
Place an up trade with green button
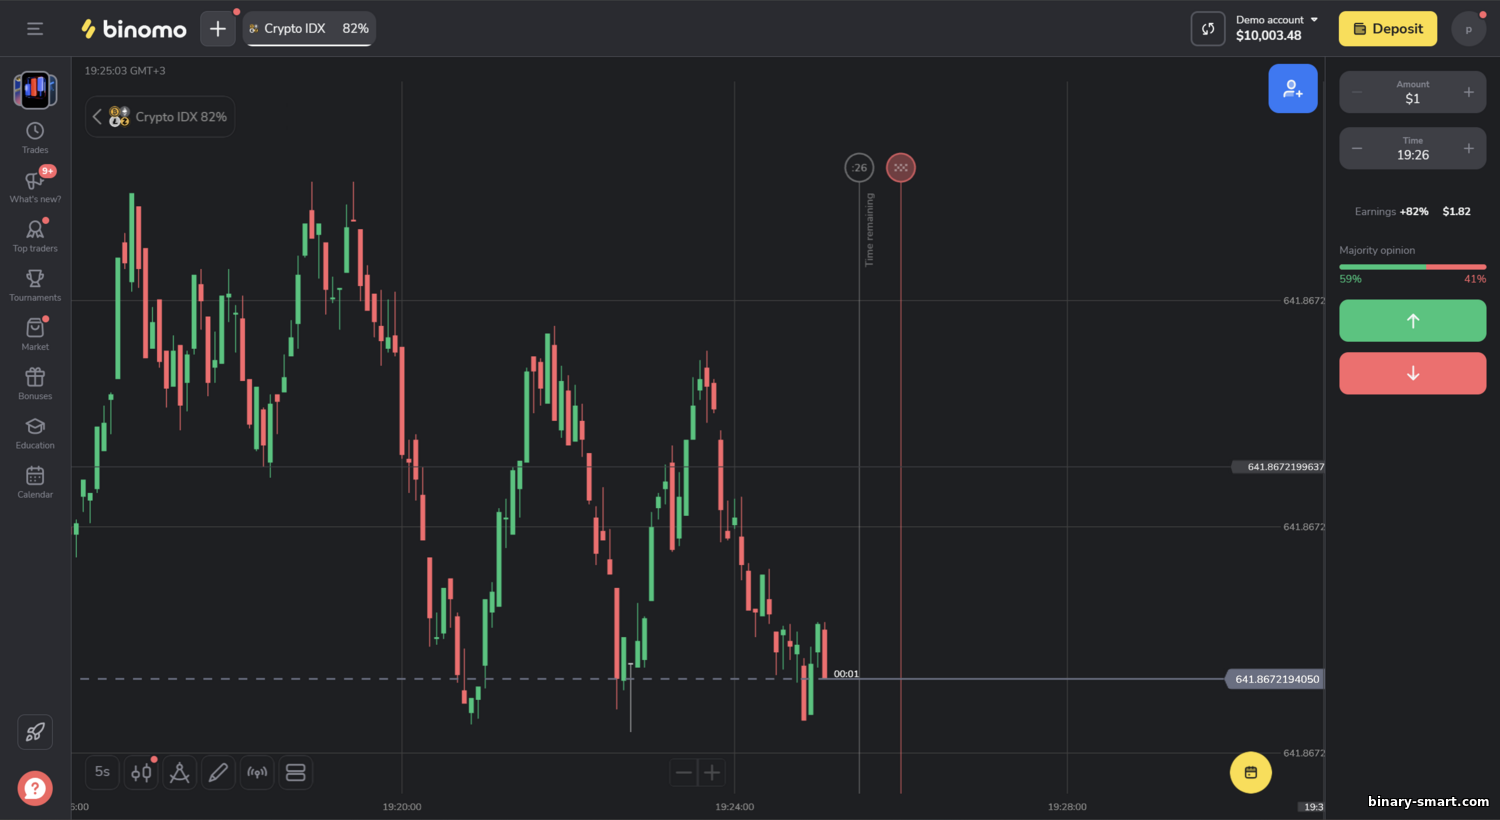click(x=1412, y=321)
